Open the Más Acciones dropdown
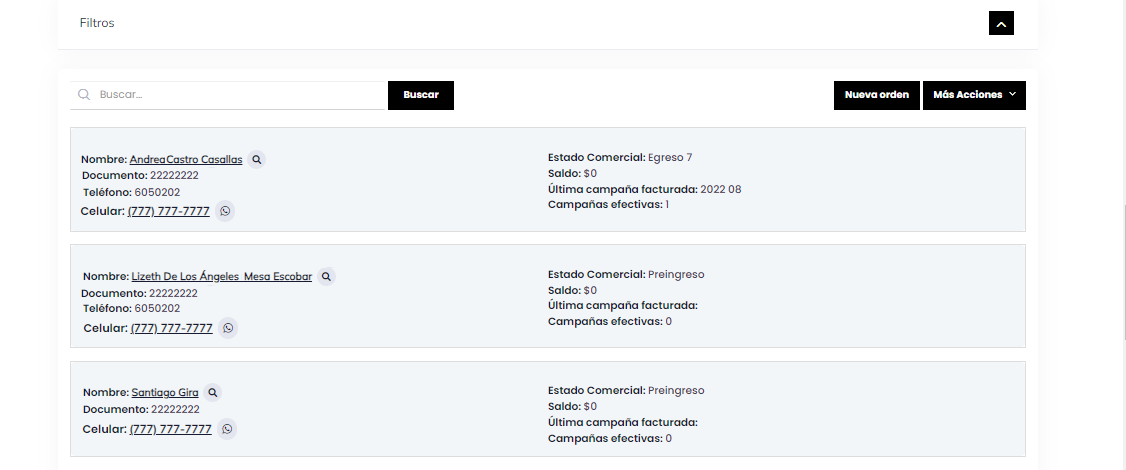The width and height of the screenshot is (1126, 470). [x=974, y=95]
